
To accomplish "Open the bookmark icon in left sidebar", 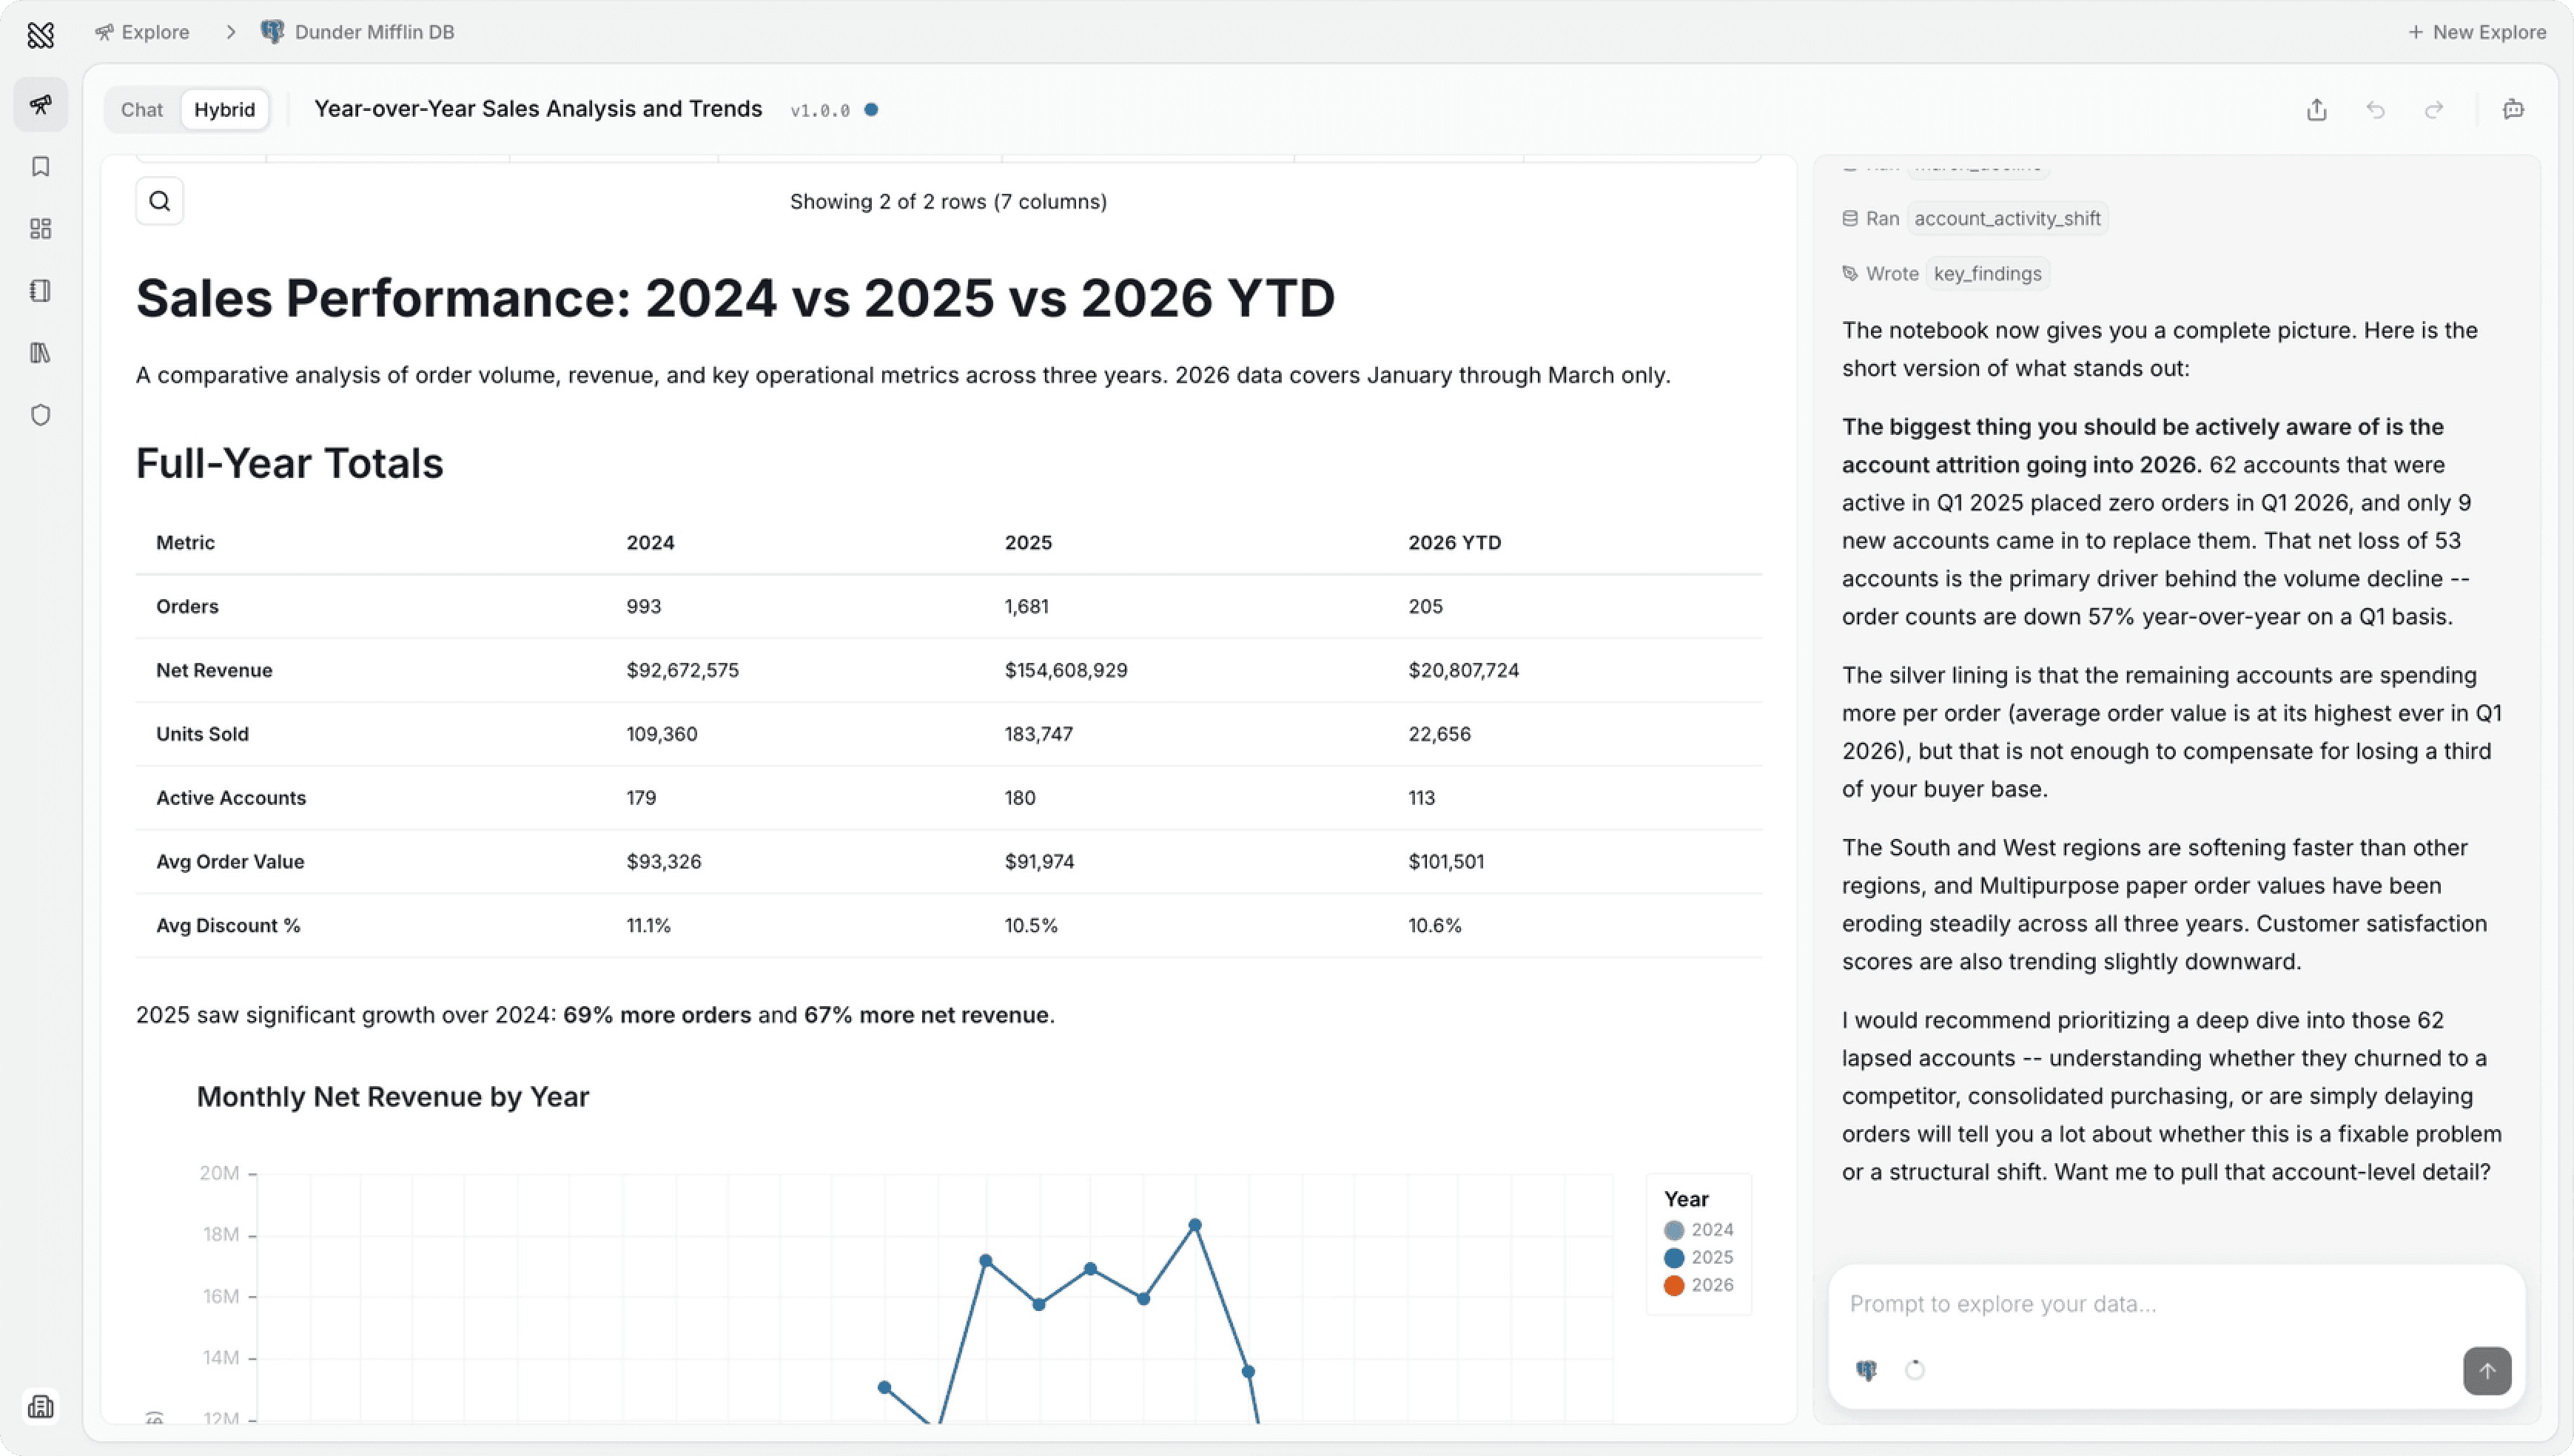I will pos(41,166).
